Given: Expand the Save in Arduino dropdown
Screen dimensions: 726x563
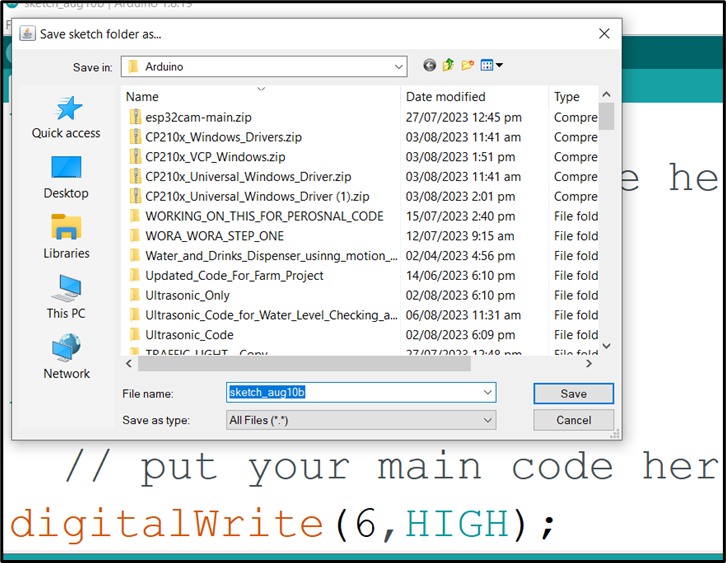Looking at the screenshot, I should click(398, 67).
